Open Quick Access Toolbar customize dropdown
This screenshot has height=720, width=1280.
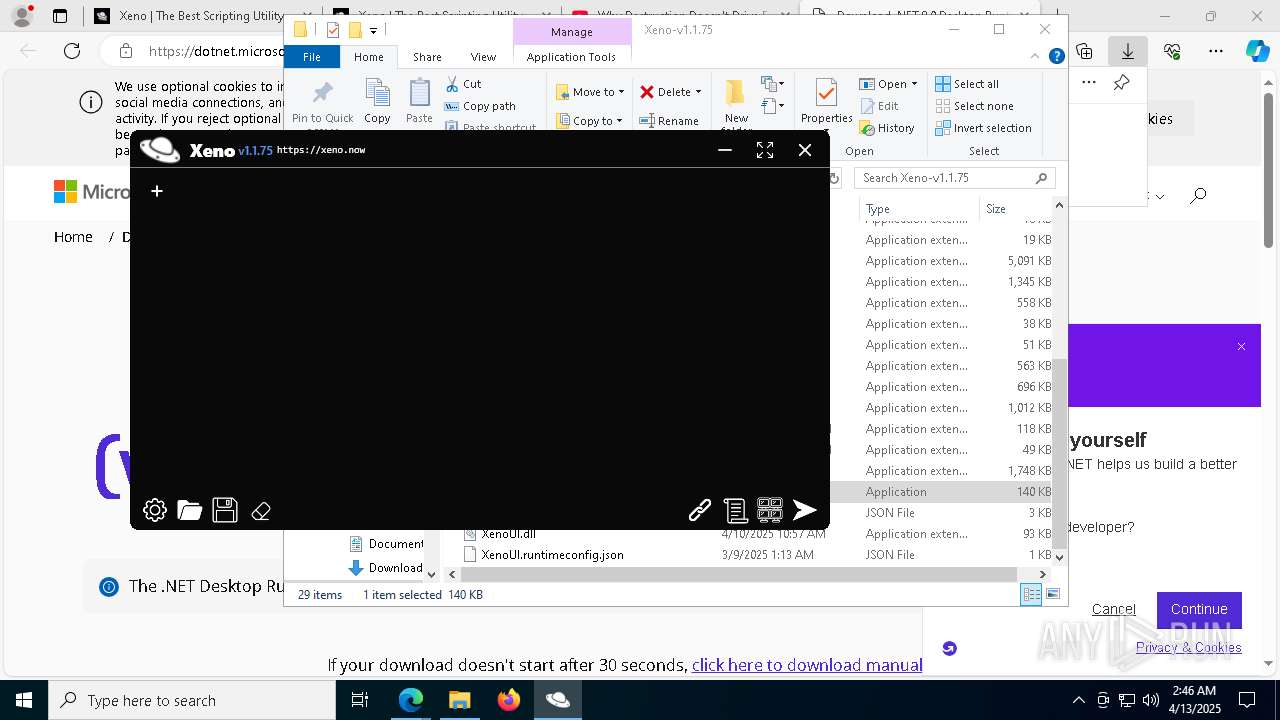[x=373, y=31]
